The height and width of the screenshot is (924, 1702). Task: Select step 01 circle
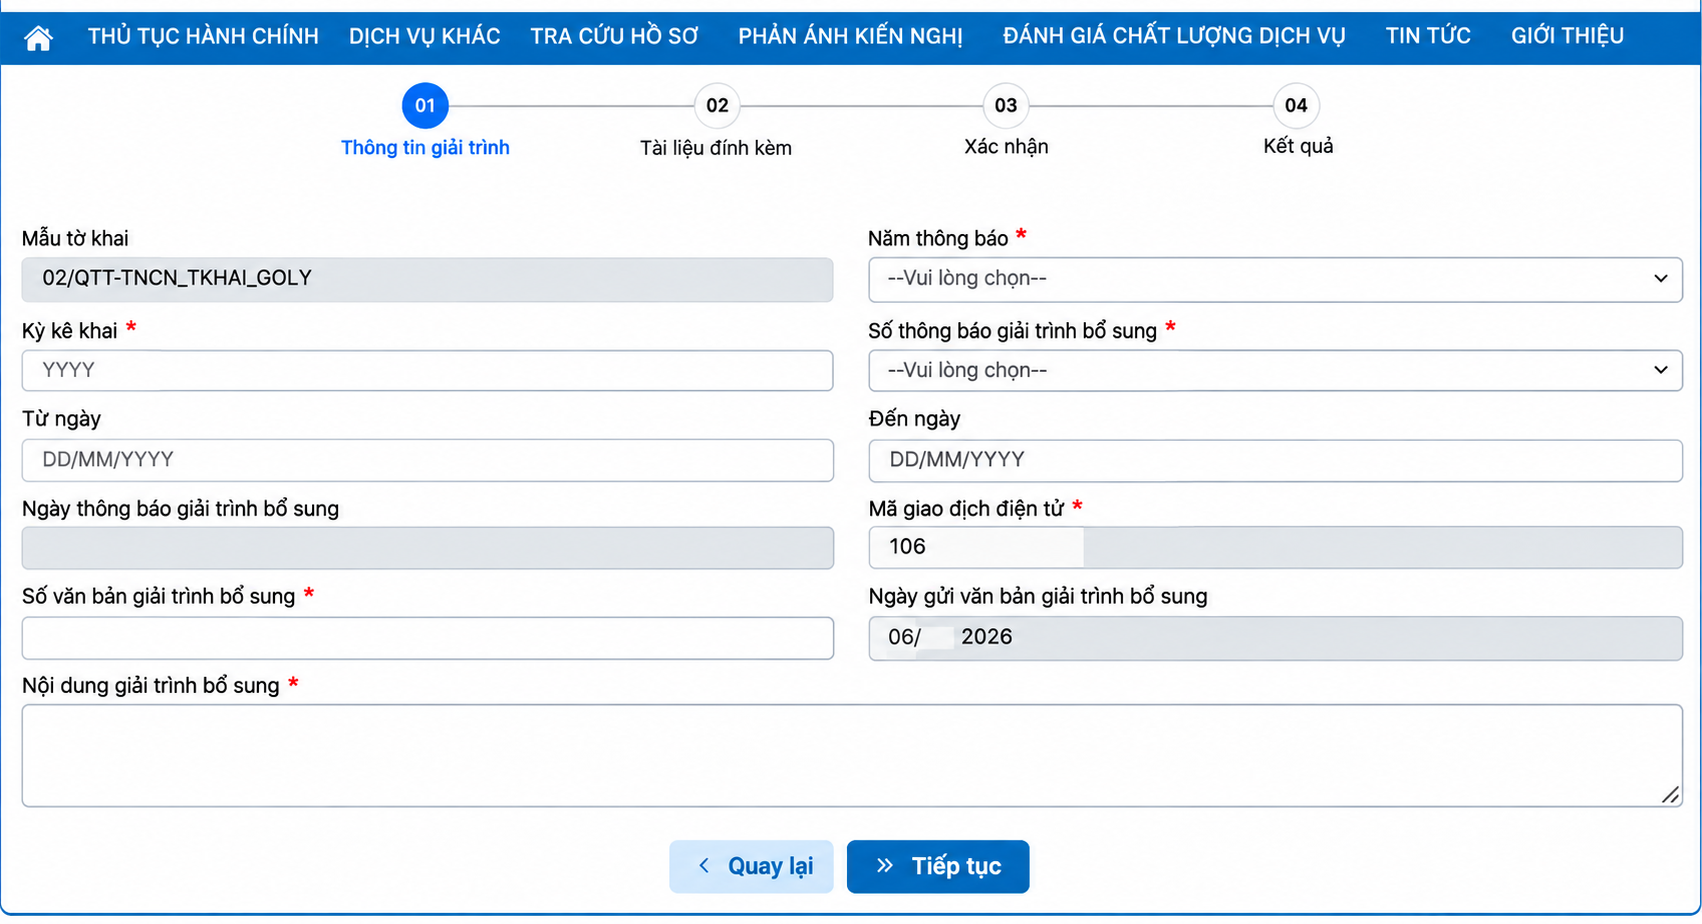point(425,105)
